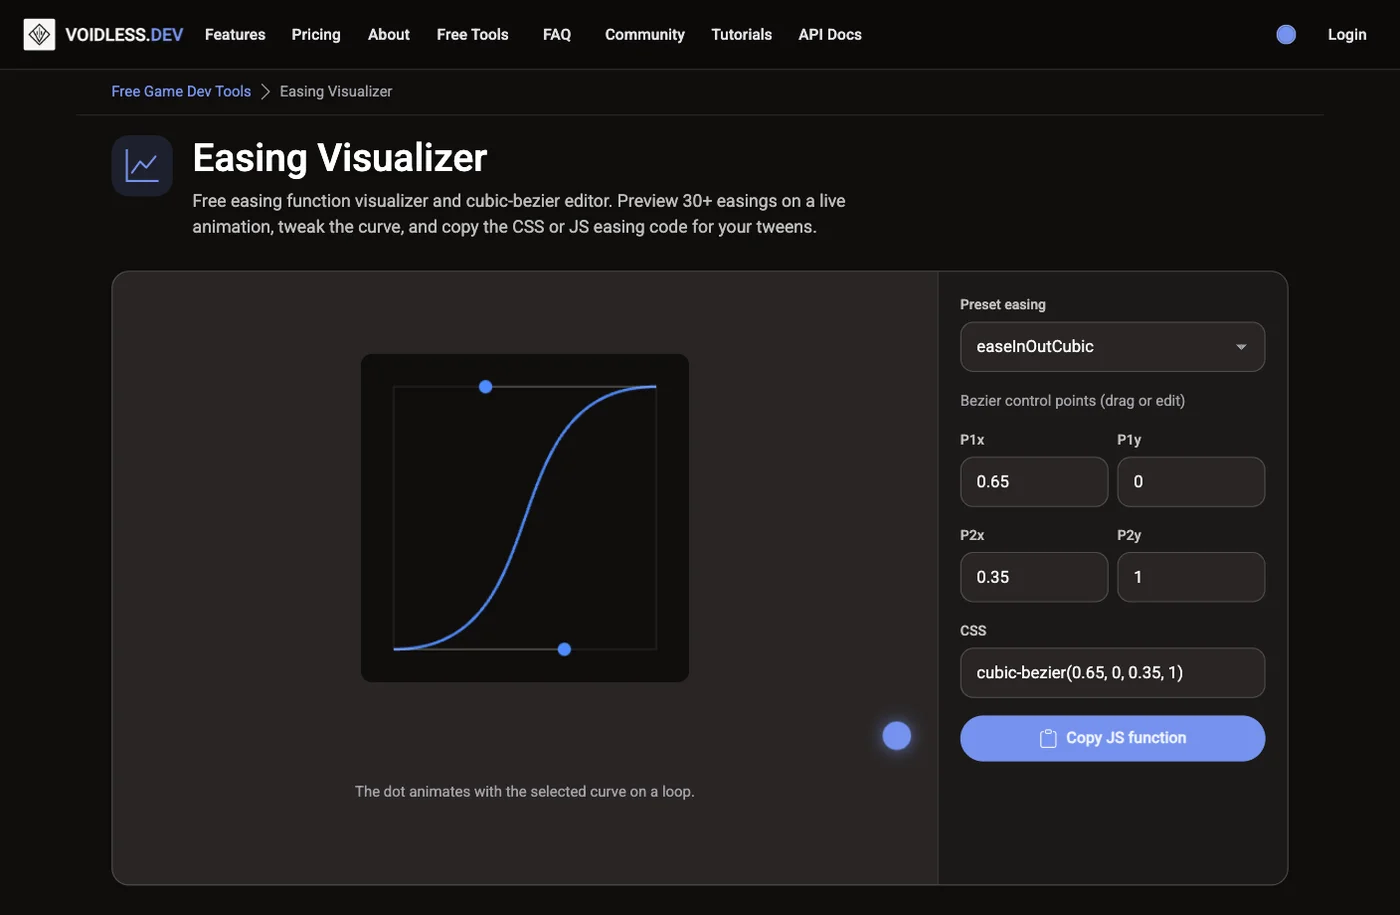The width and height of the screenshot is (1400, 915).
Task: Go to the Pricing page
Action: [x=316, y=34]
